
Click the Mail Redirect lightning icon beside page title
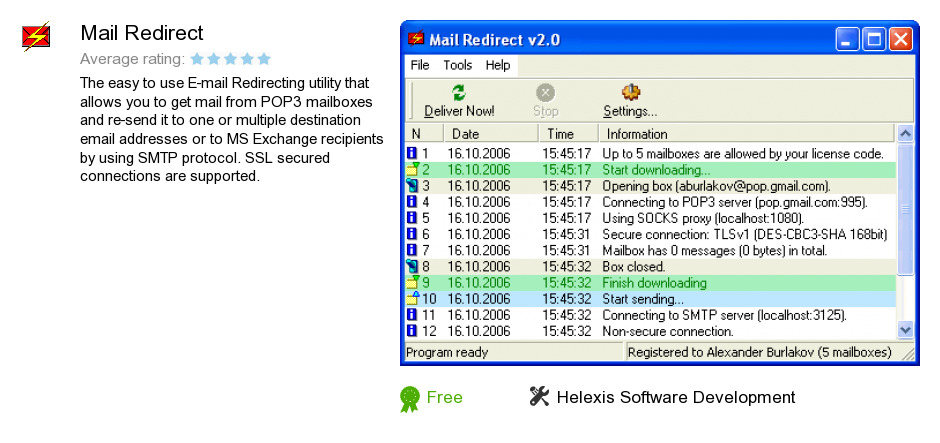point(36,37)
